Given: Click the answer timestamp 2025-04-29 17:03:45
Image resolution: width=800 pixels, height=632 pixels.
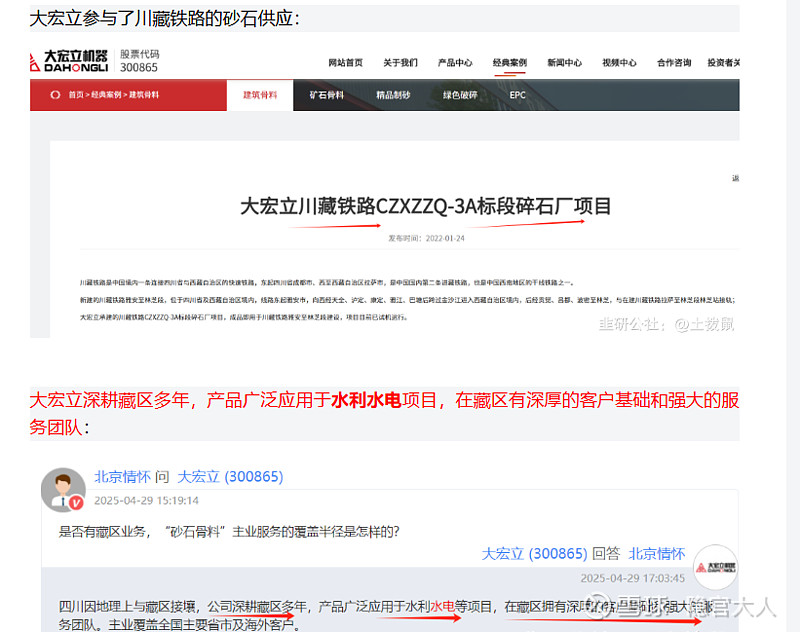Looking at the screenshot, I should [633, 578].
